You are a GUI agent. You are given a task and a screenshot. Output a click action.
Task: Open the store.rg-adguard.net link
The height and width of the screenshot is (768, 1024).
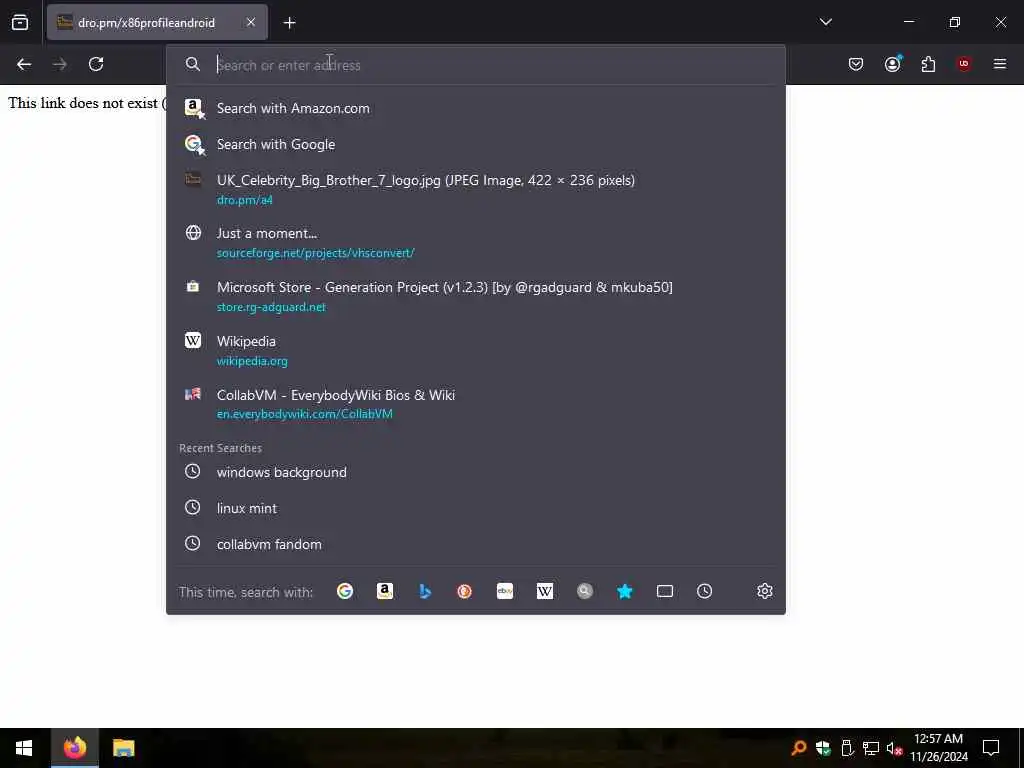[271, 307]
